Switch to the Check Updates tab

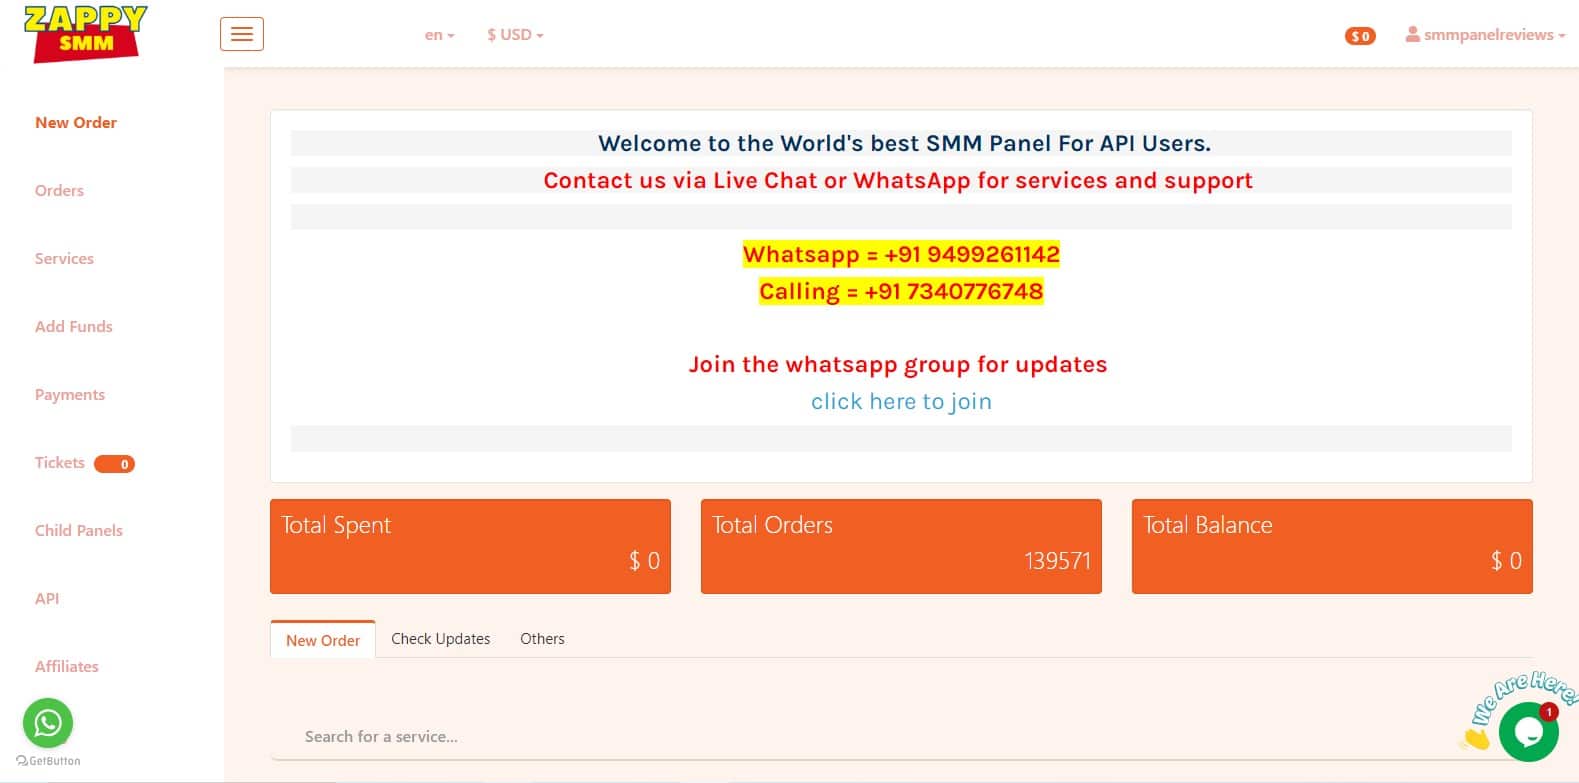[x=440, y=639]
